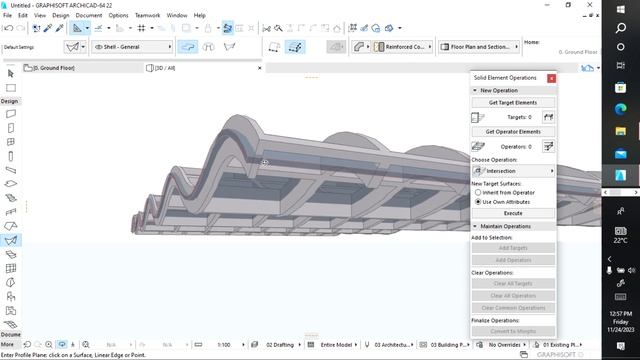Choose the Ruled shell geometry method
The height and width of the screenshot is (360, 640).
(229, 47)
